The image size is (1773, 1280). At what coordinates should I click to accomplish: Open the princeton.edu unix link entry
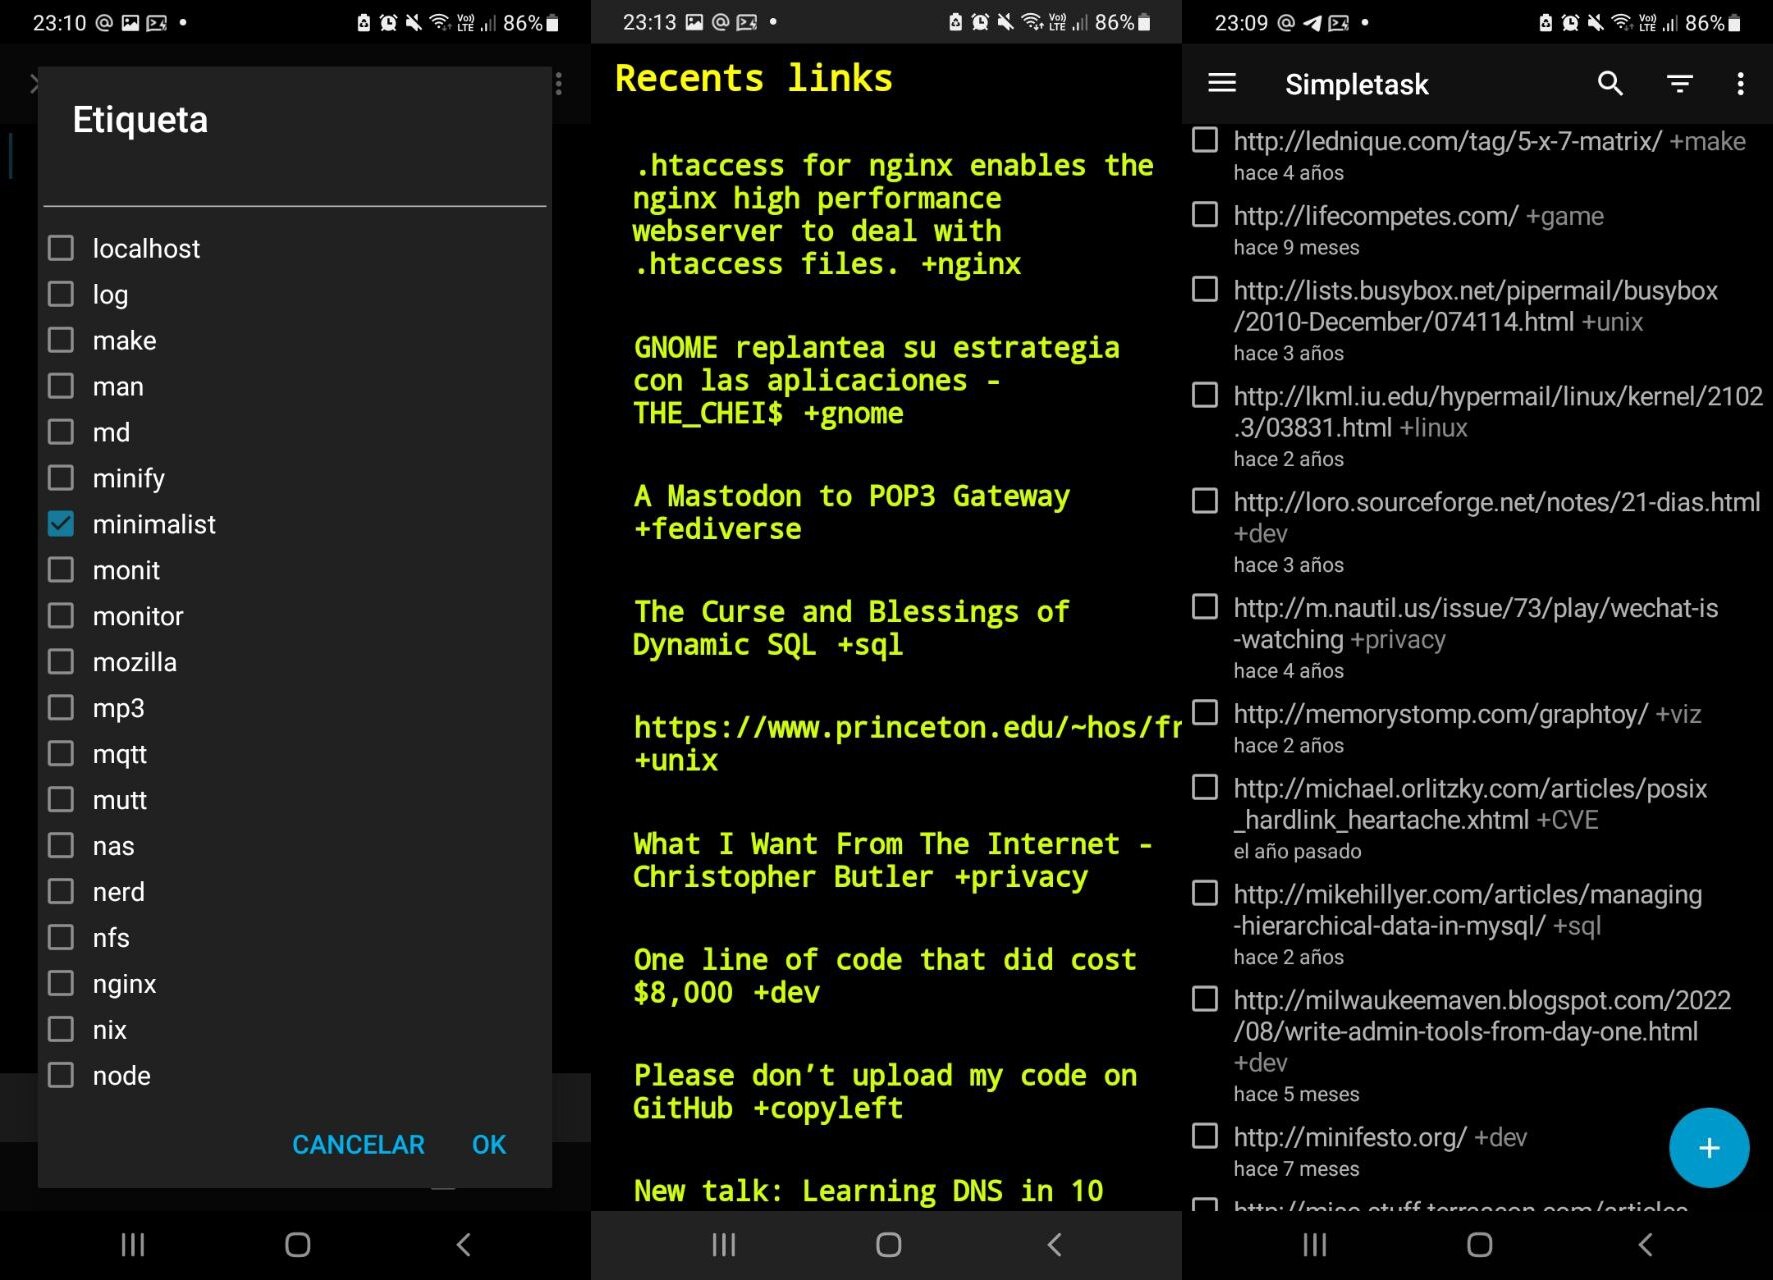pyautogui.click(x=906, y=743)
